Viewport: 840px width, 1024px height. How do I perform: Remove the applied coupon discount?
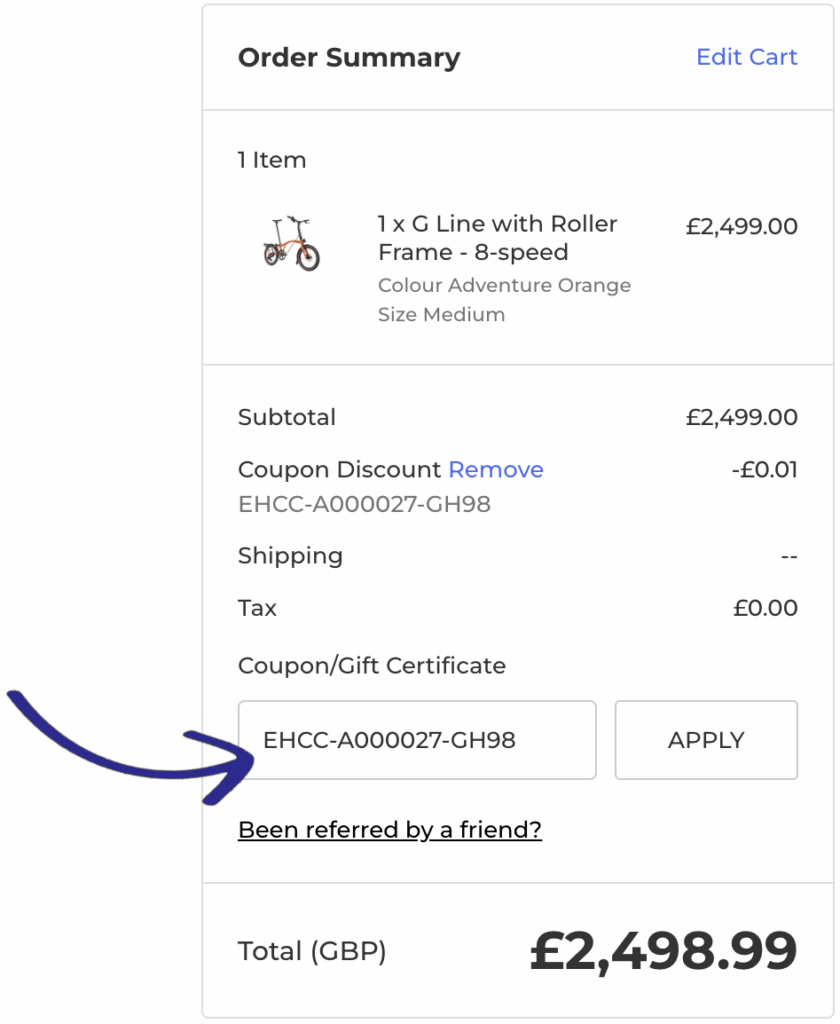click(x=495, y=469)
